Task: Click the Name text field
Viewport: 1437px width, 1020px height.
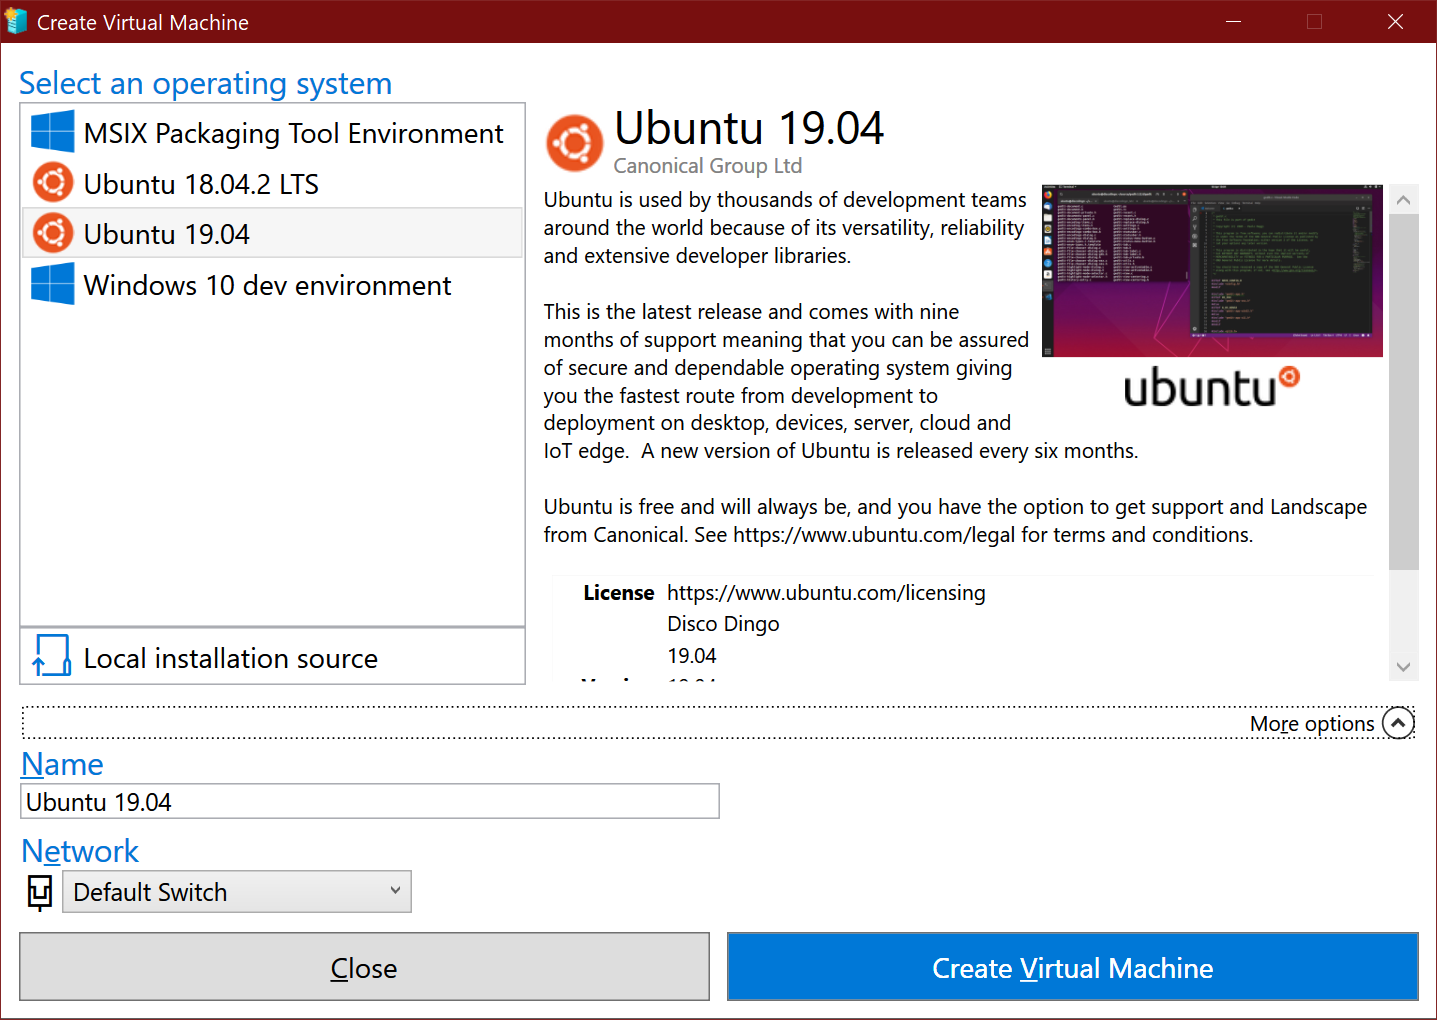Action: point(370,801)
